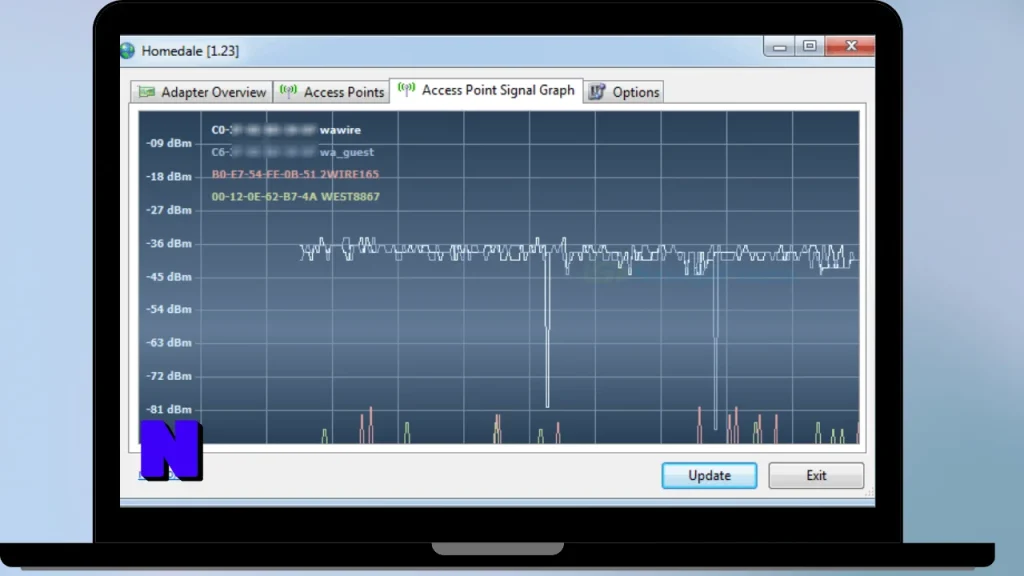Screen dimensions: 1024x576
Task: Minimize the Homedale window
Action: [x=779, y=46]
